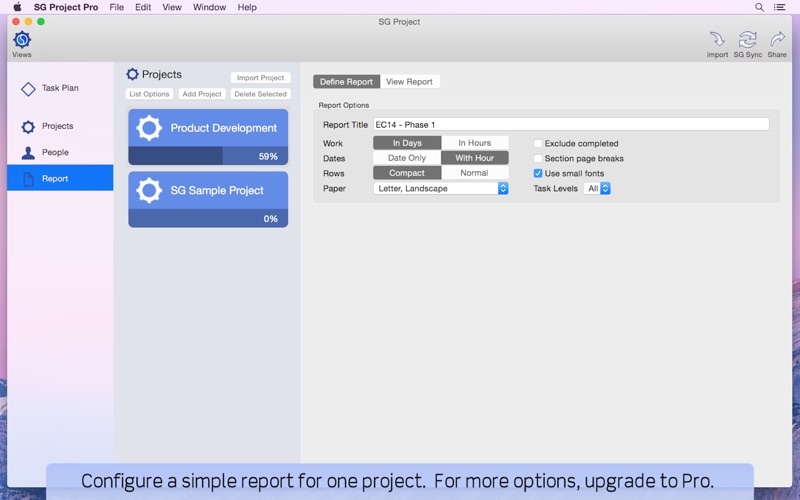Uncheck Use small fonts
The image size is (800, 500).
coord(538,173)
